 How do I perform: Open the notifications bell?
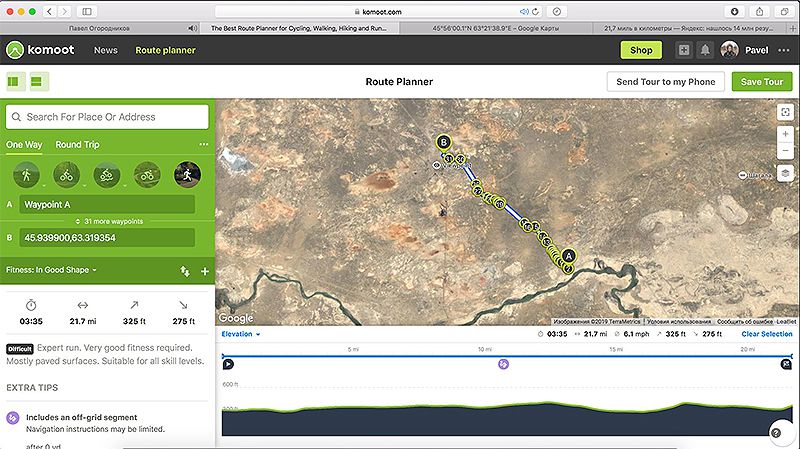pyautogui.click(x=706, y=50)
